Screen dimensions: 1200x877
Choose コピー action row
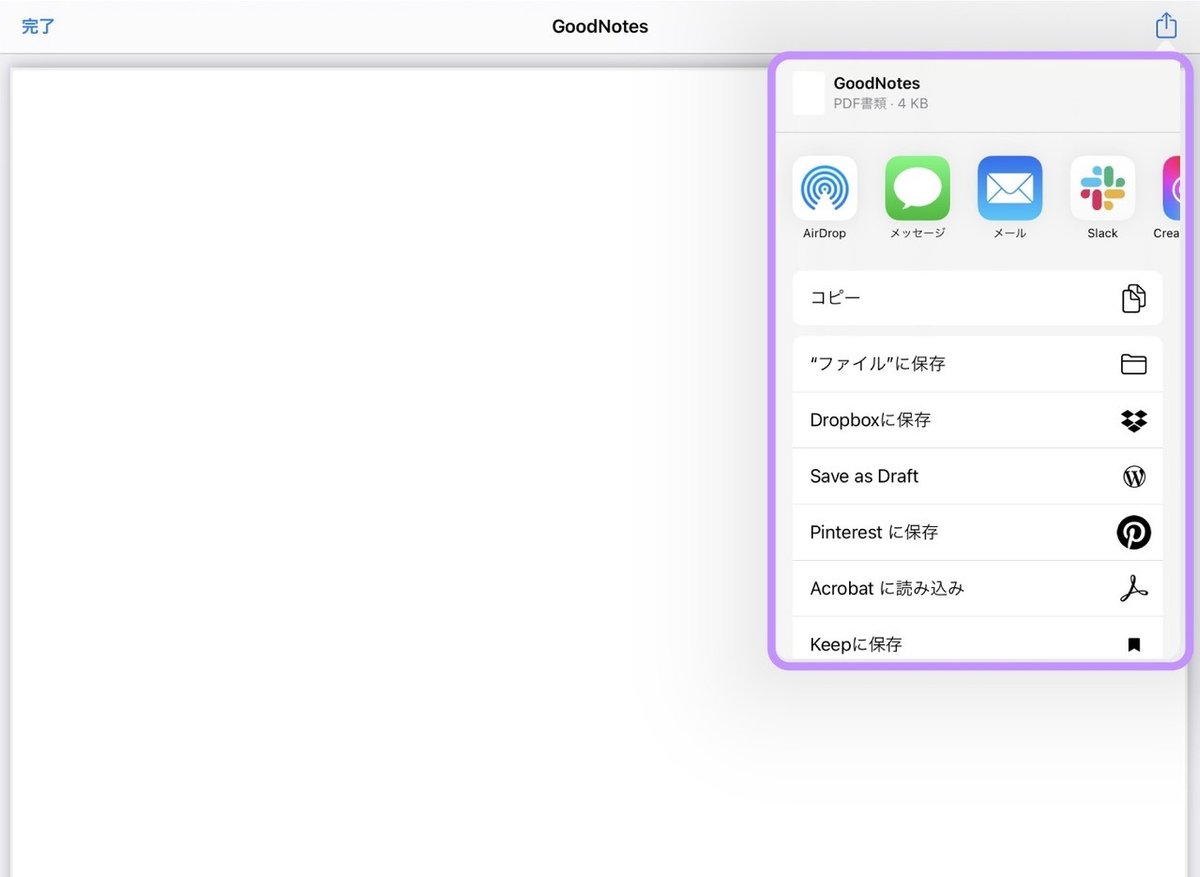978,298
